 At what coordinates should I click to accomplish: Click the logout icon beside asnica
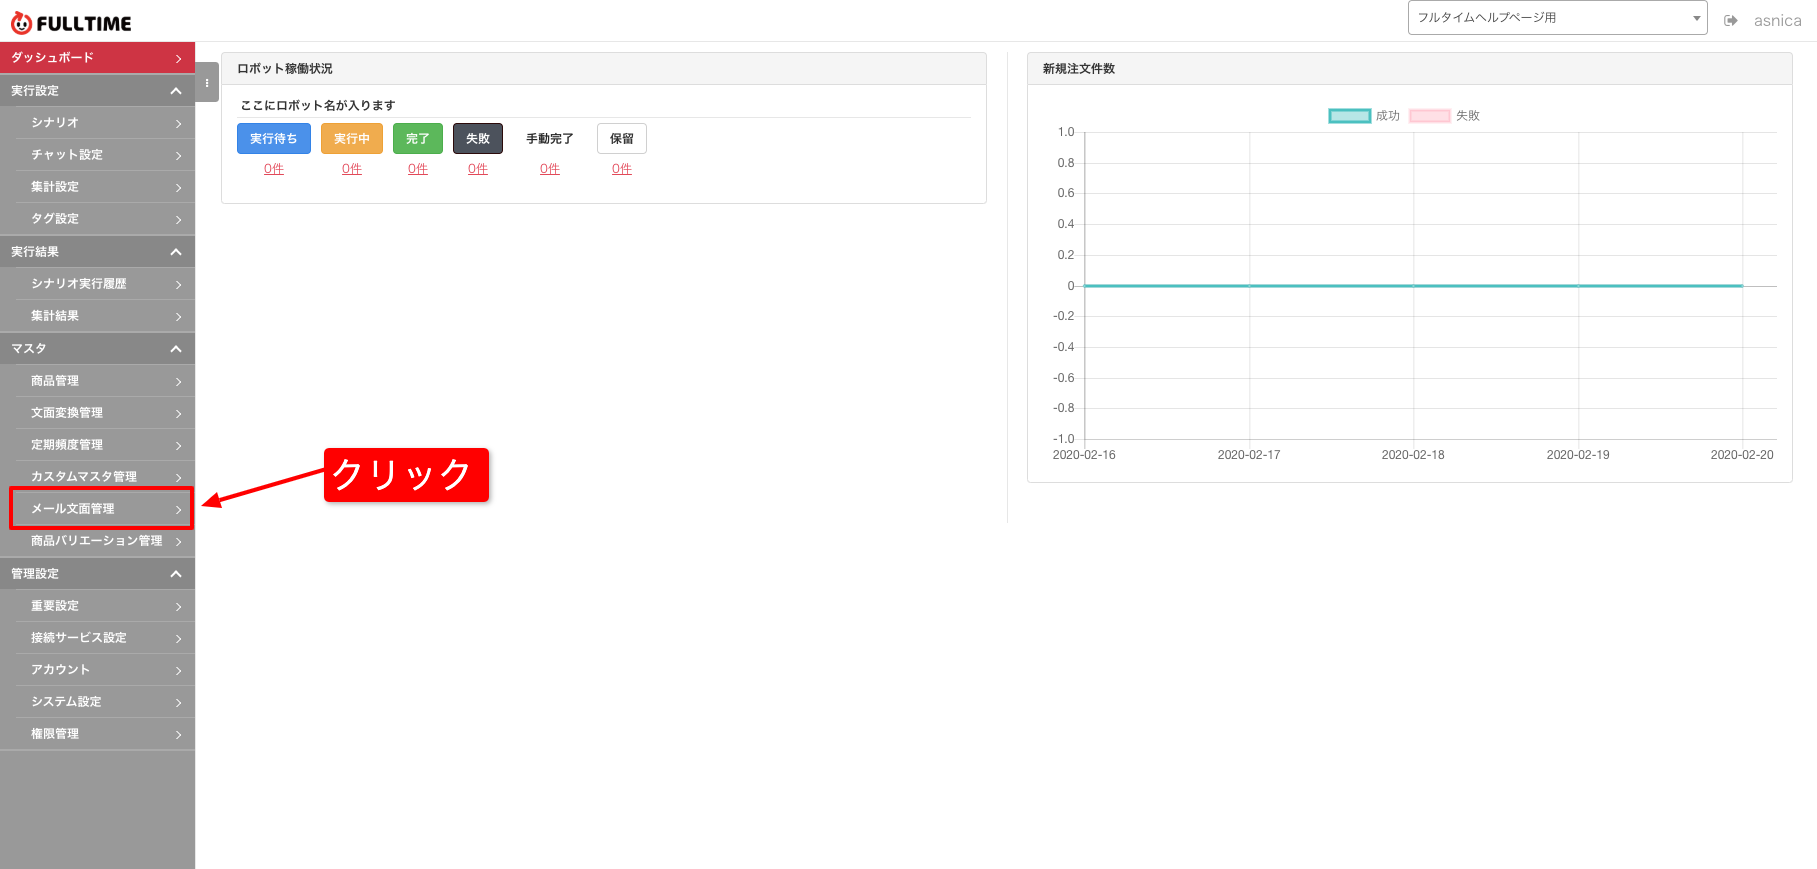(x=1731, y=20)
